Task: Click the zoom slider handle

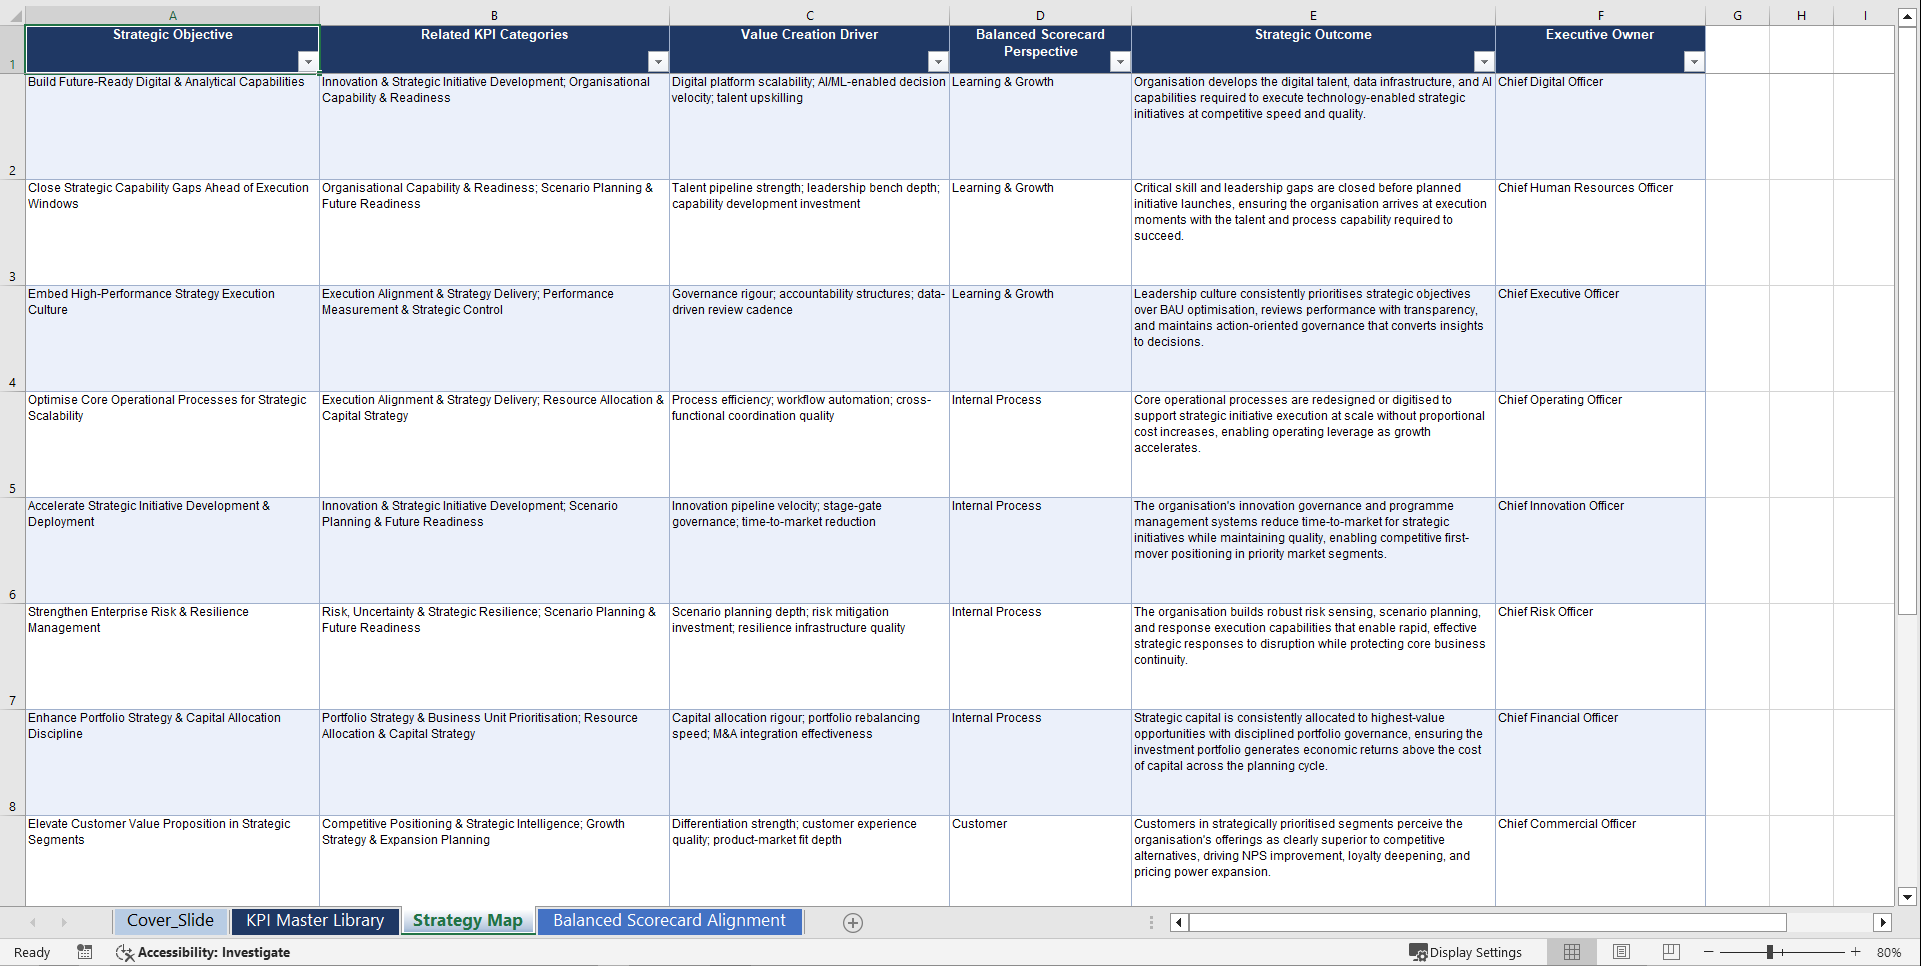Action: [1770, 952]
